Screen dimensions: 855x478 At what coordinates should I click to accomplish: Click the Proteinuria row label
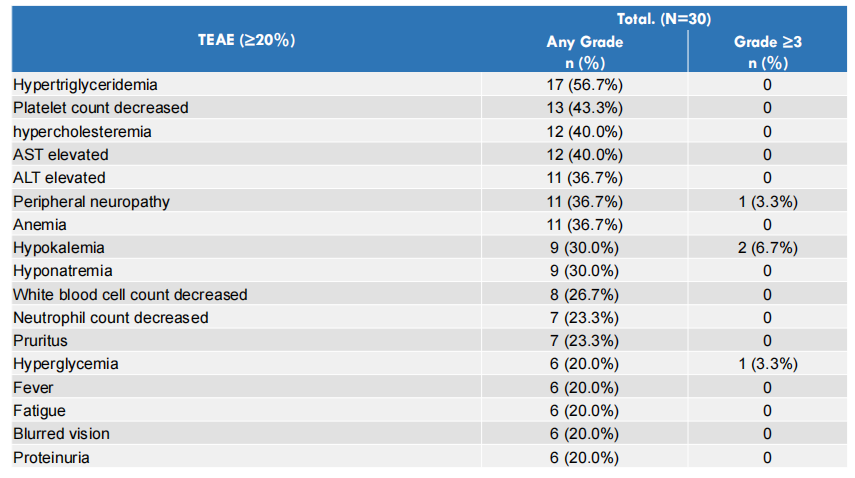(54, 457)
